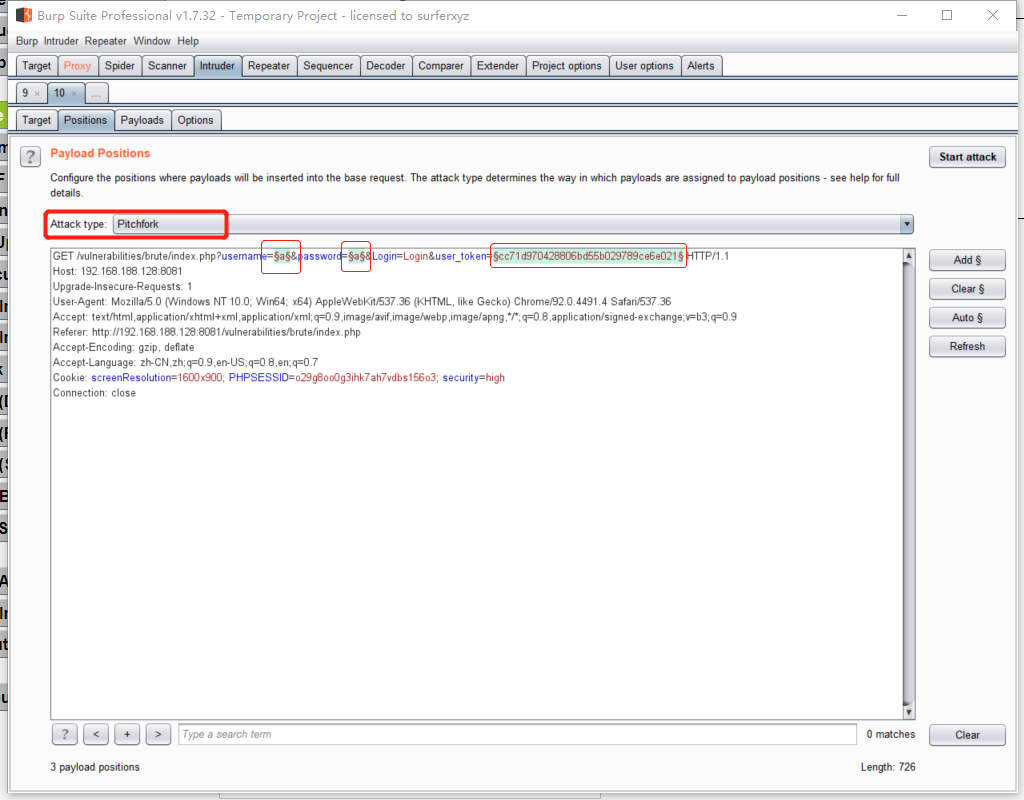Switch to the Comparer tab
The width and height of the screenshot is (1024, 800).
pos(441,66)
